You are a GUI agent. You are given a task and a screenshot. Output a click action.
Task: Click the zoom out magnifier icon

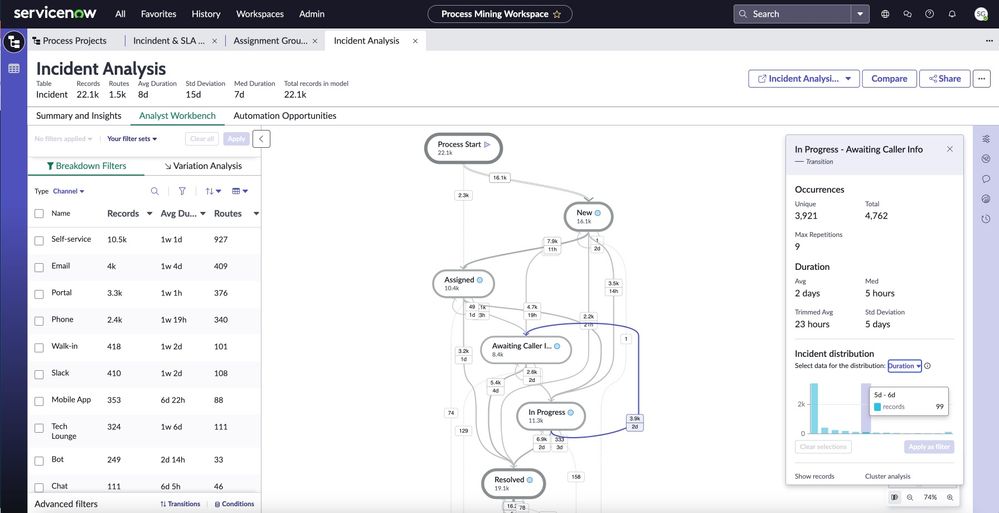910,497
